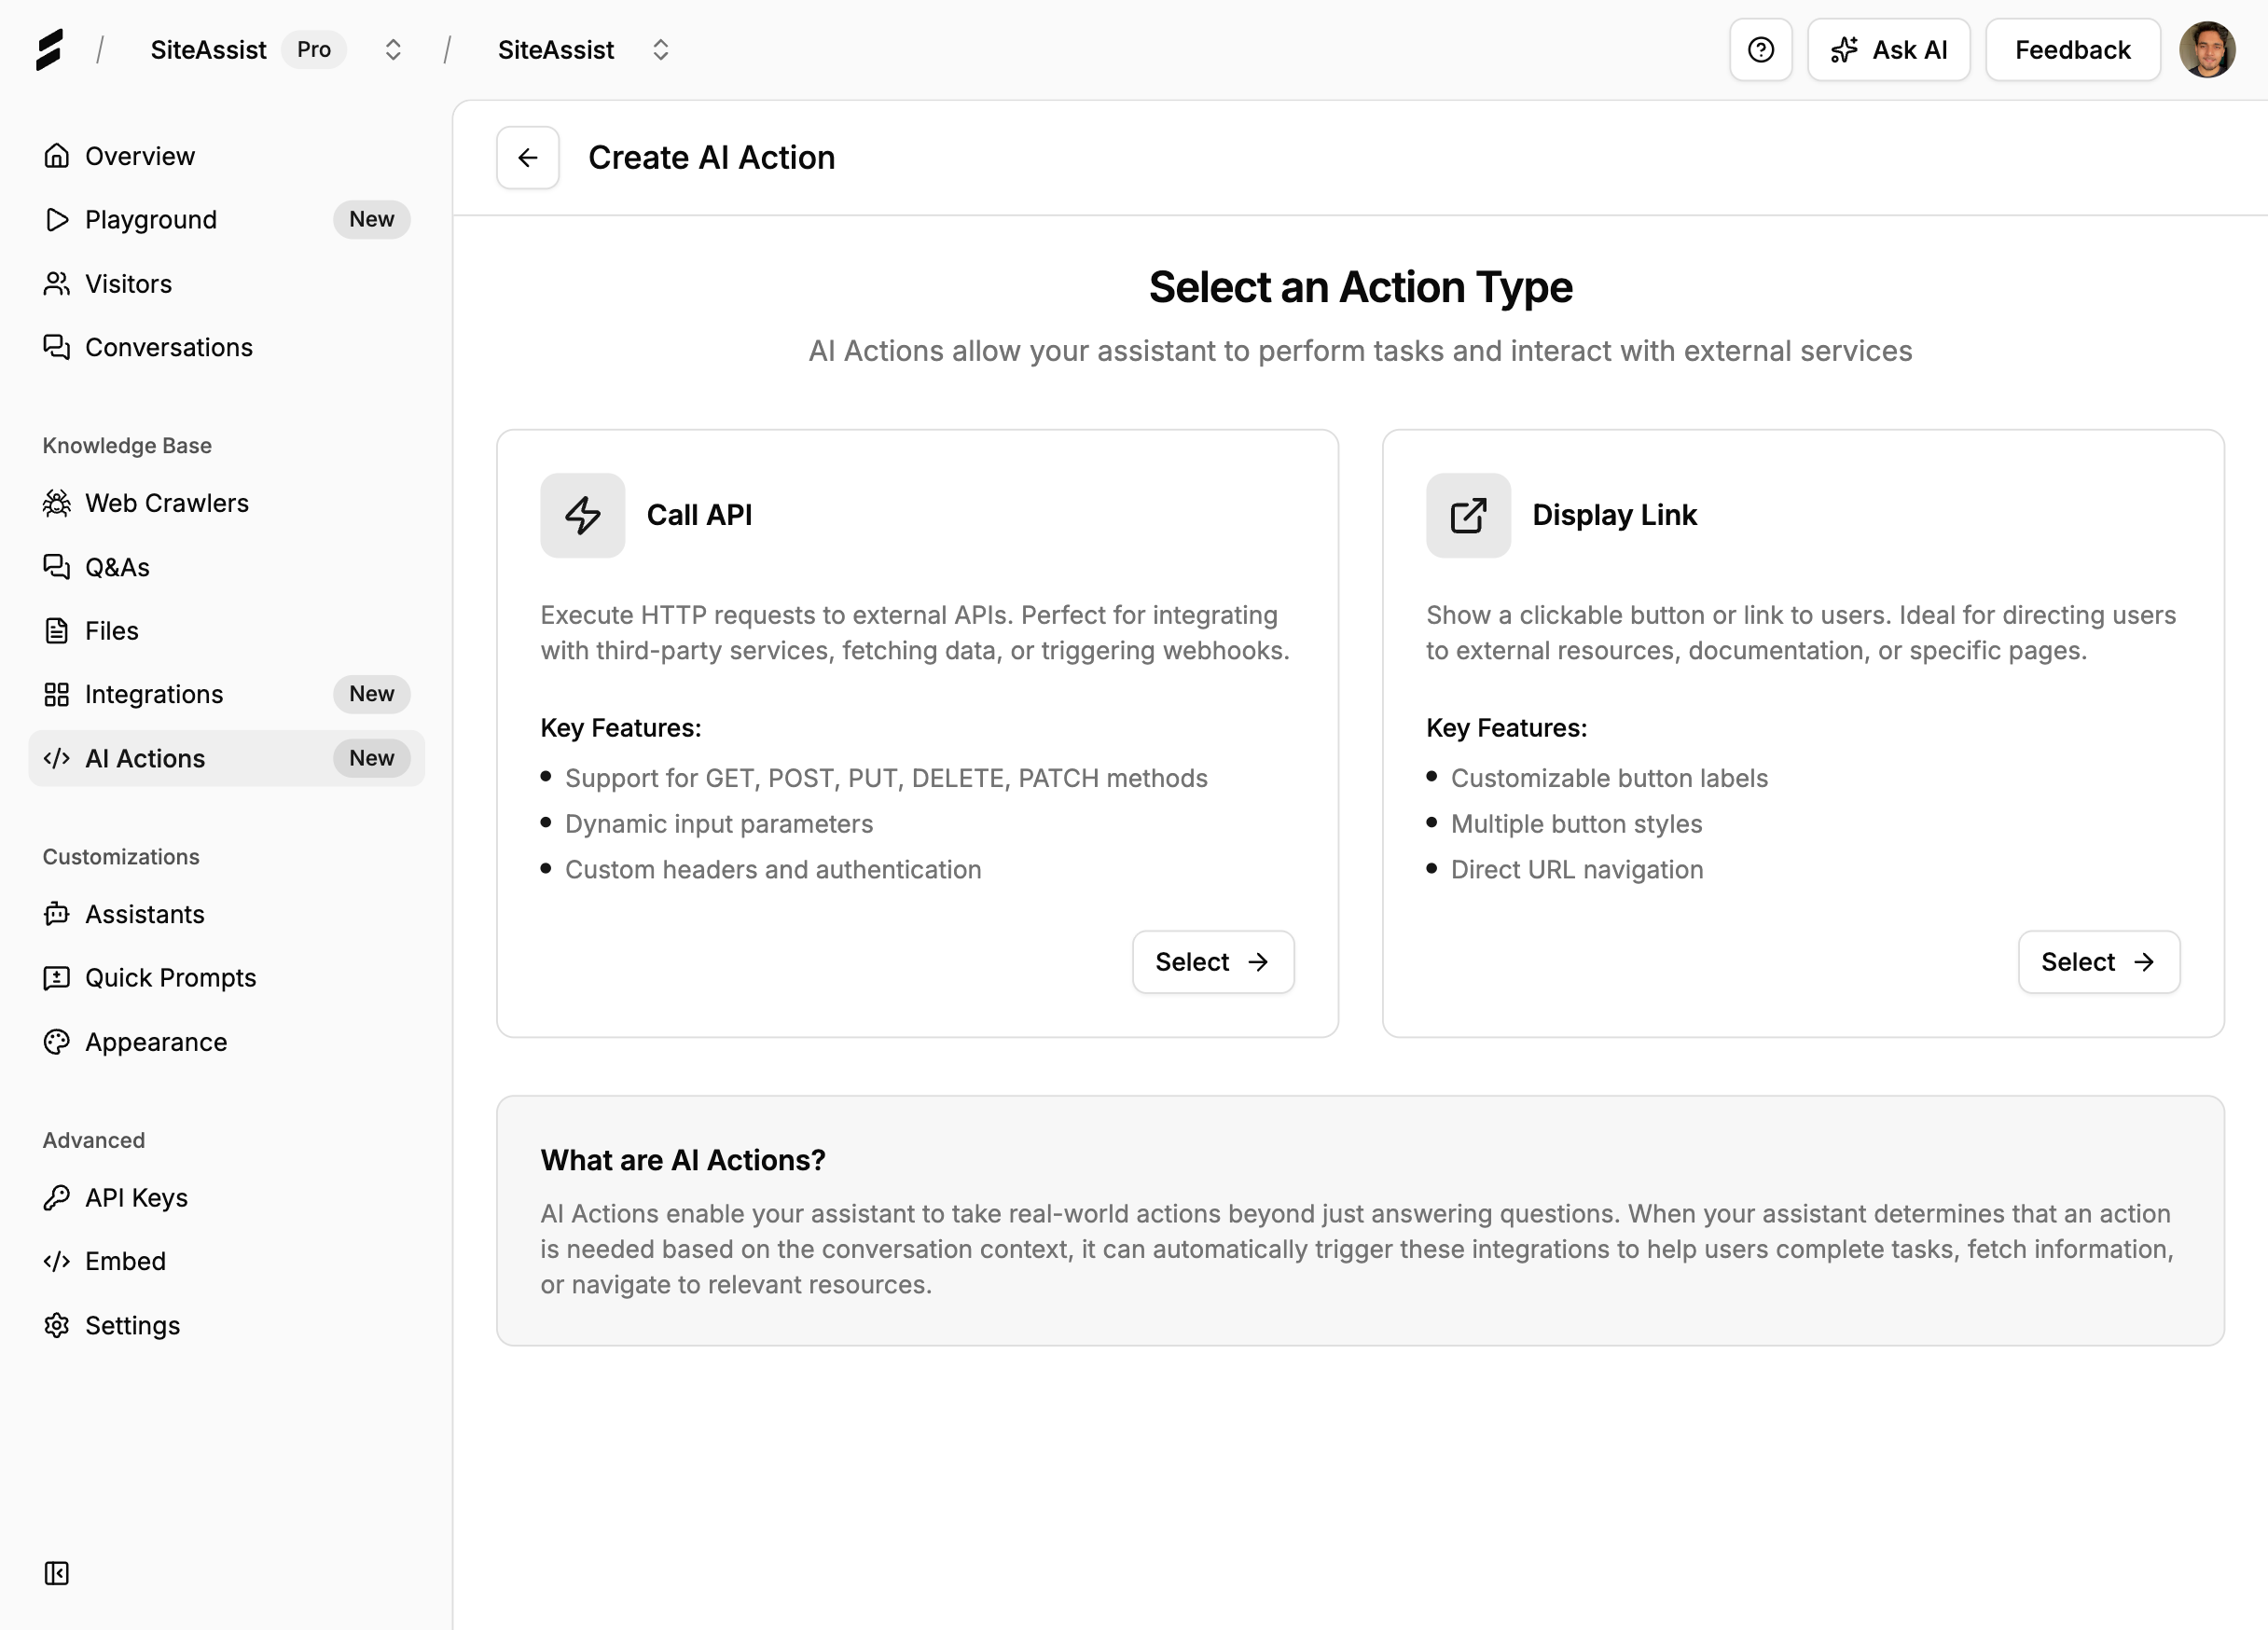Open the Ask AI button

1888,50
